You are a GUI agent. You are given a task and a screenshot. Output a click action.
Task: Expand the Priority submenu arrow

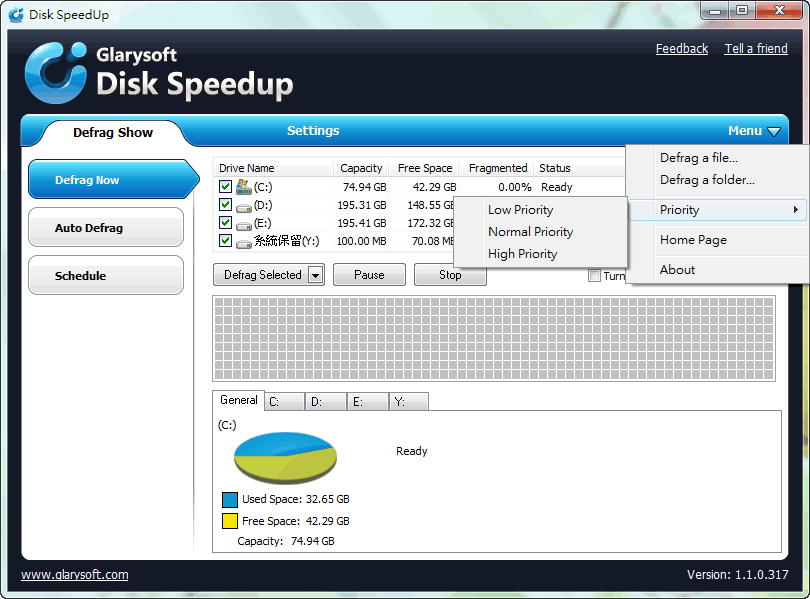[x=796, y=210]
